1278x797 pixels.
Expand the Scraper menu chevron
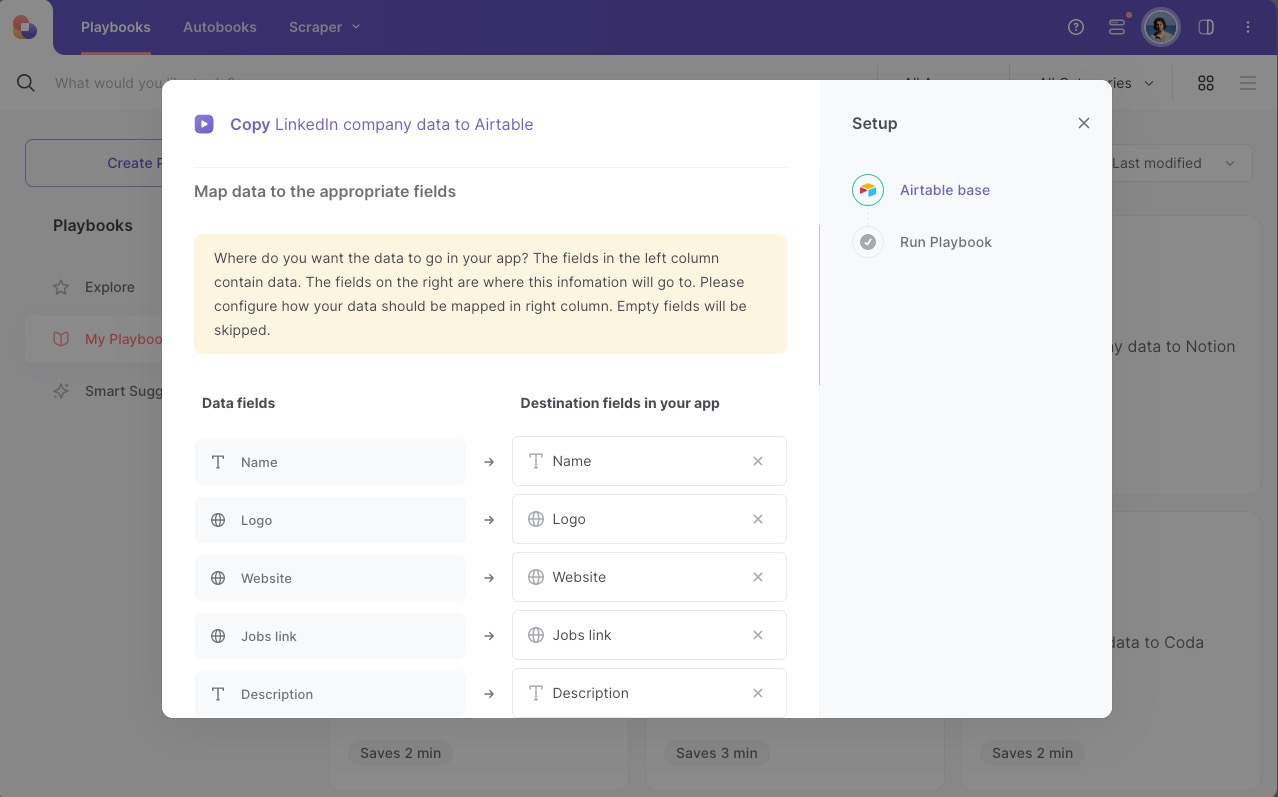click(357, 27)
